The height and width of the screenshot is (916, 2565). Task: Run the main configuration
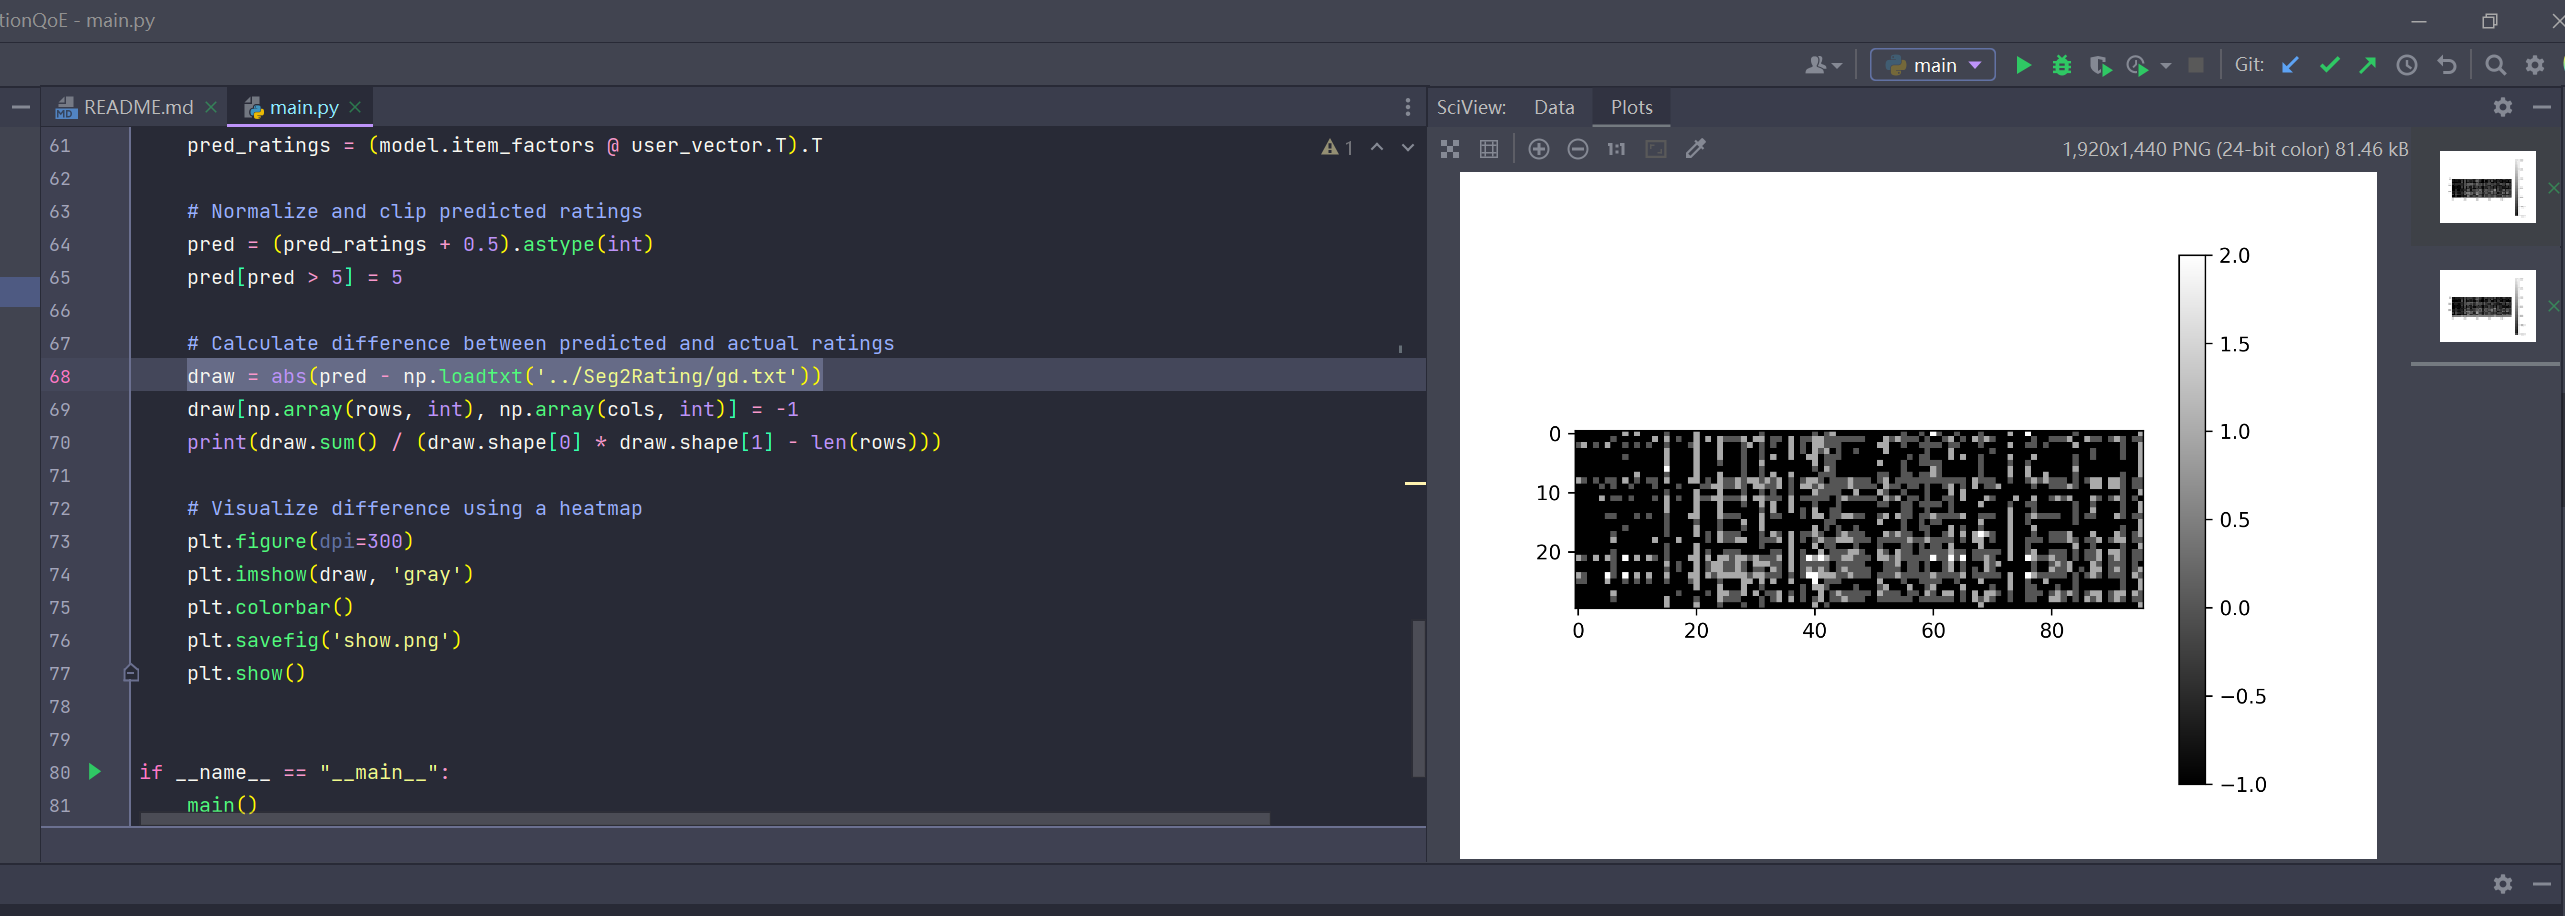click(2023, 66)
